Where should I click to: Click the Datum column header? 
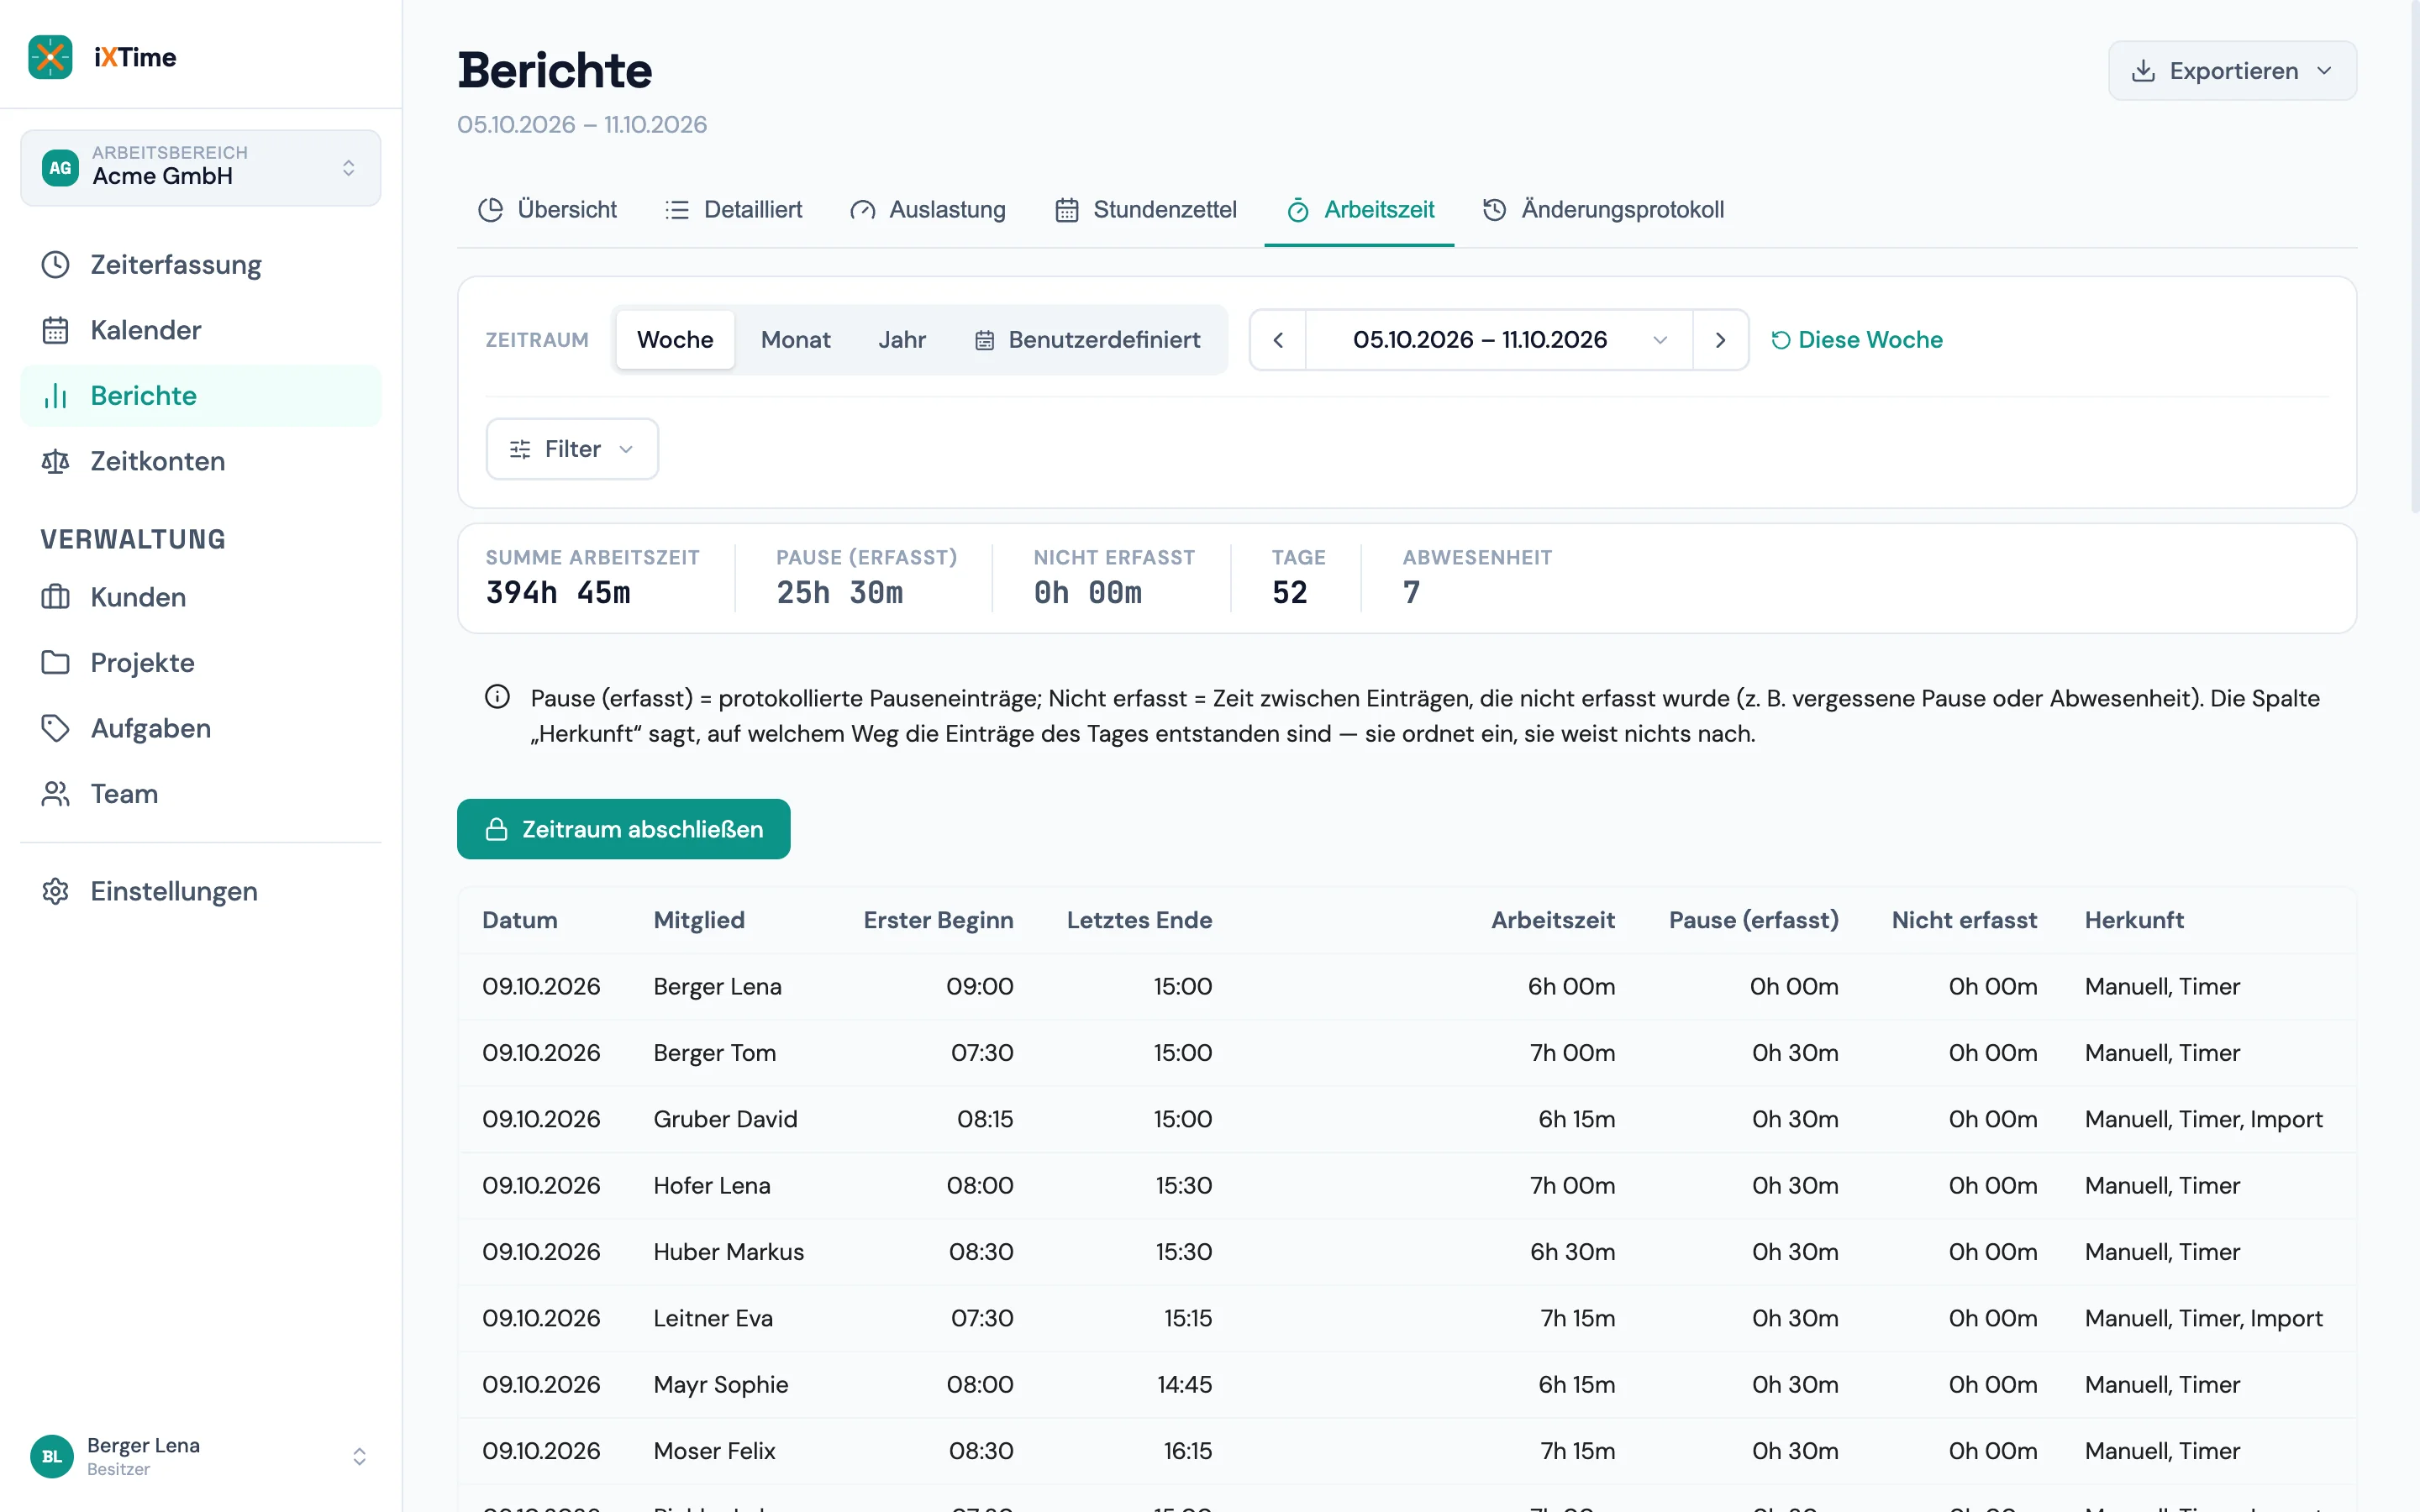point(520,920)
